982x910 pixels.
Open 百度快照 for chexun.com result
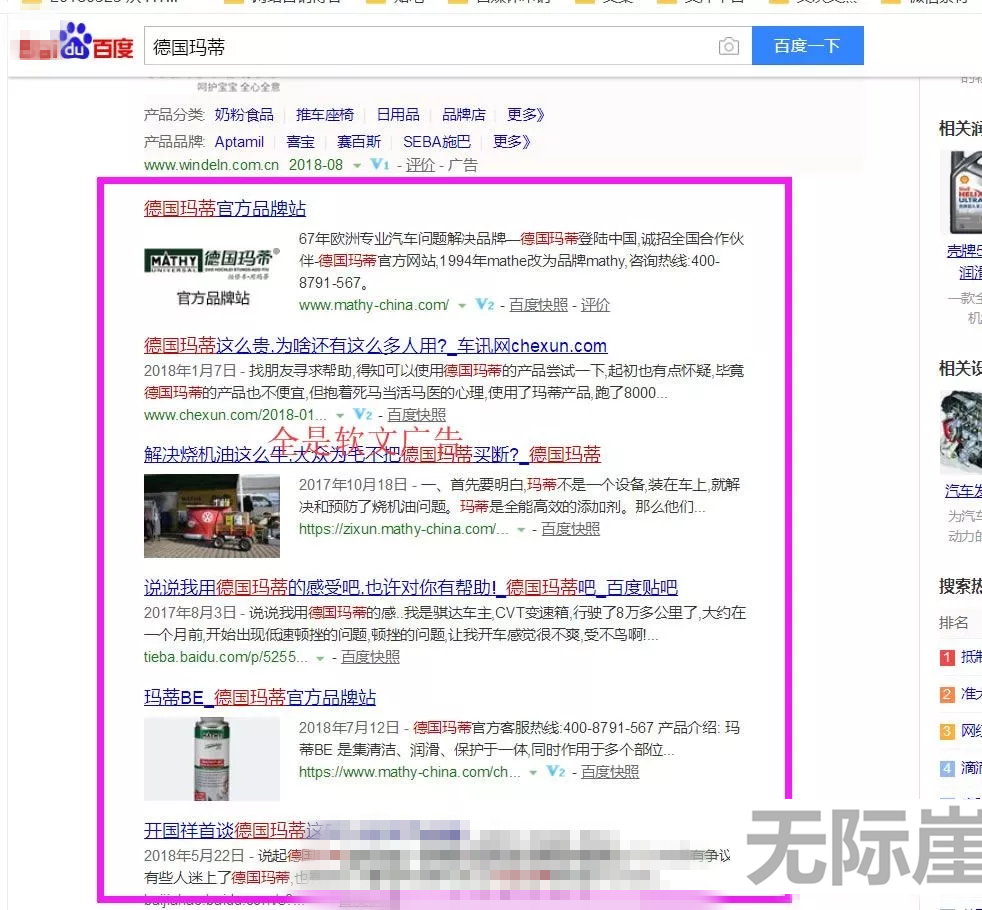coord(416,415)
